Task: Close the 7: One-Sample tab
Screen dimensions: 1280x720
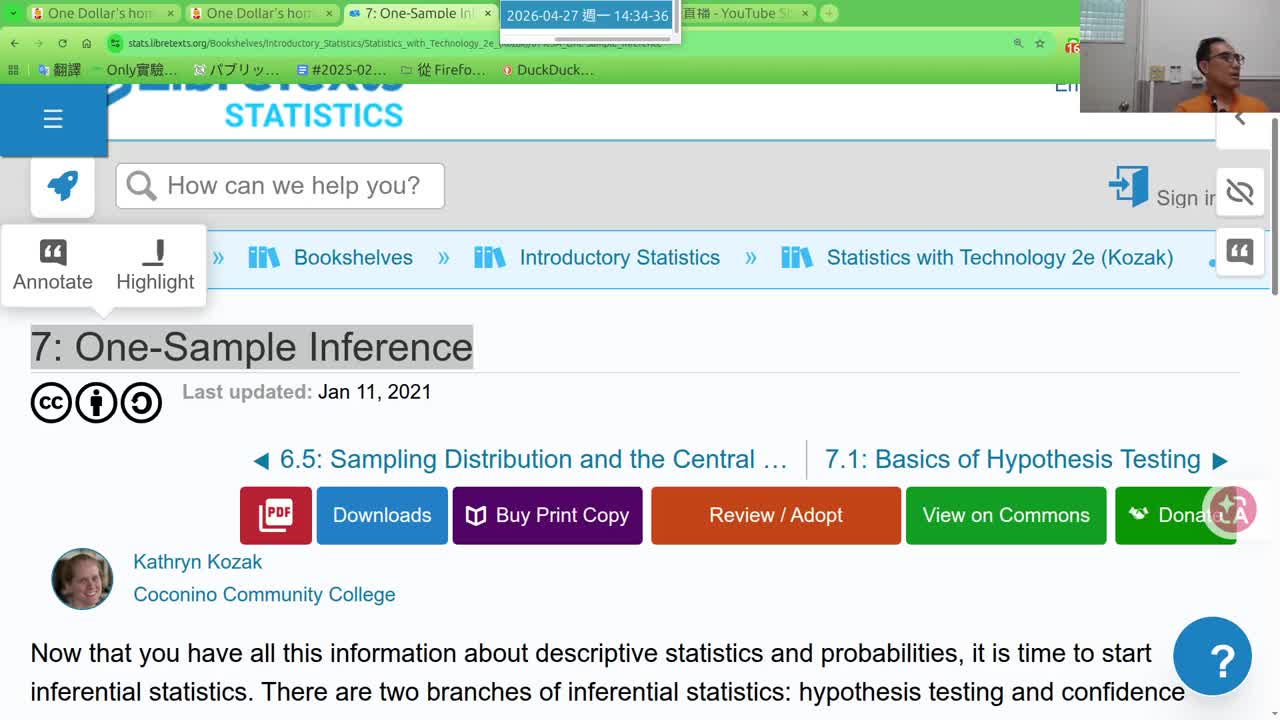Action: coord(488,13)
